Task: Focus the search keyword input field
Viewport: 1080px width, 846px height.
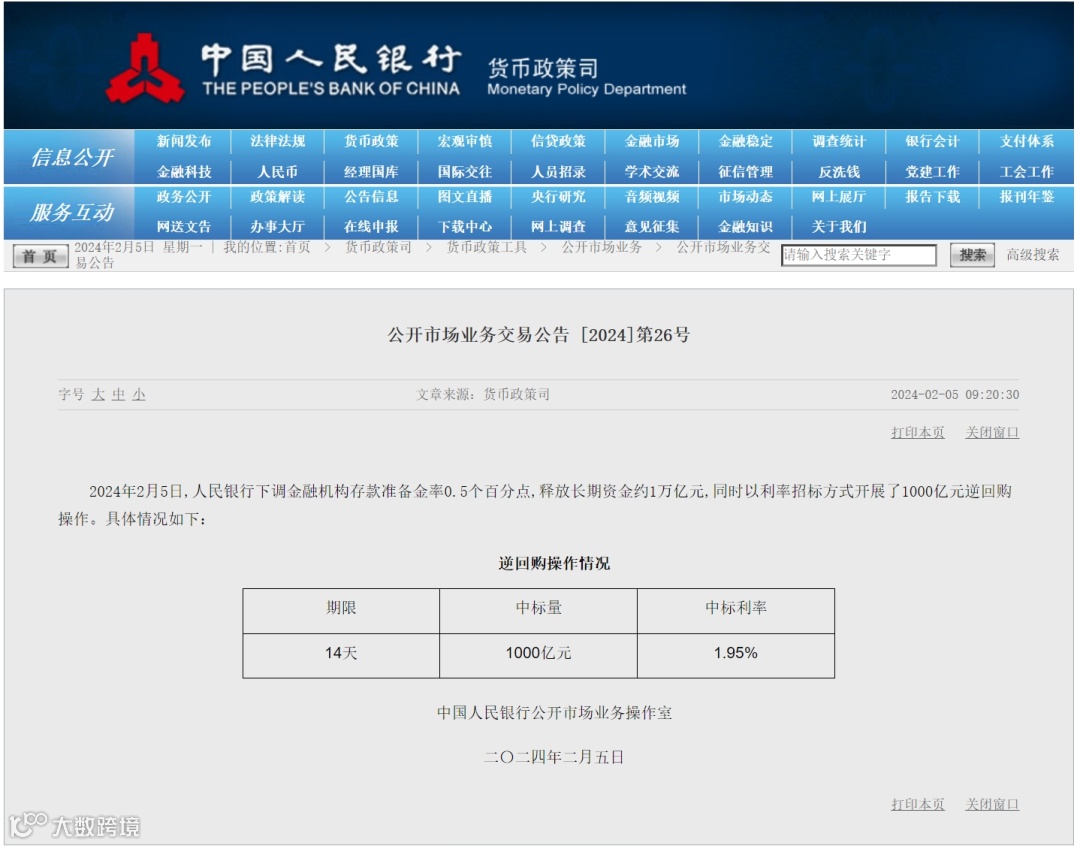Action: point(859,255)
